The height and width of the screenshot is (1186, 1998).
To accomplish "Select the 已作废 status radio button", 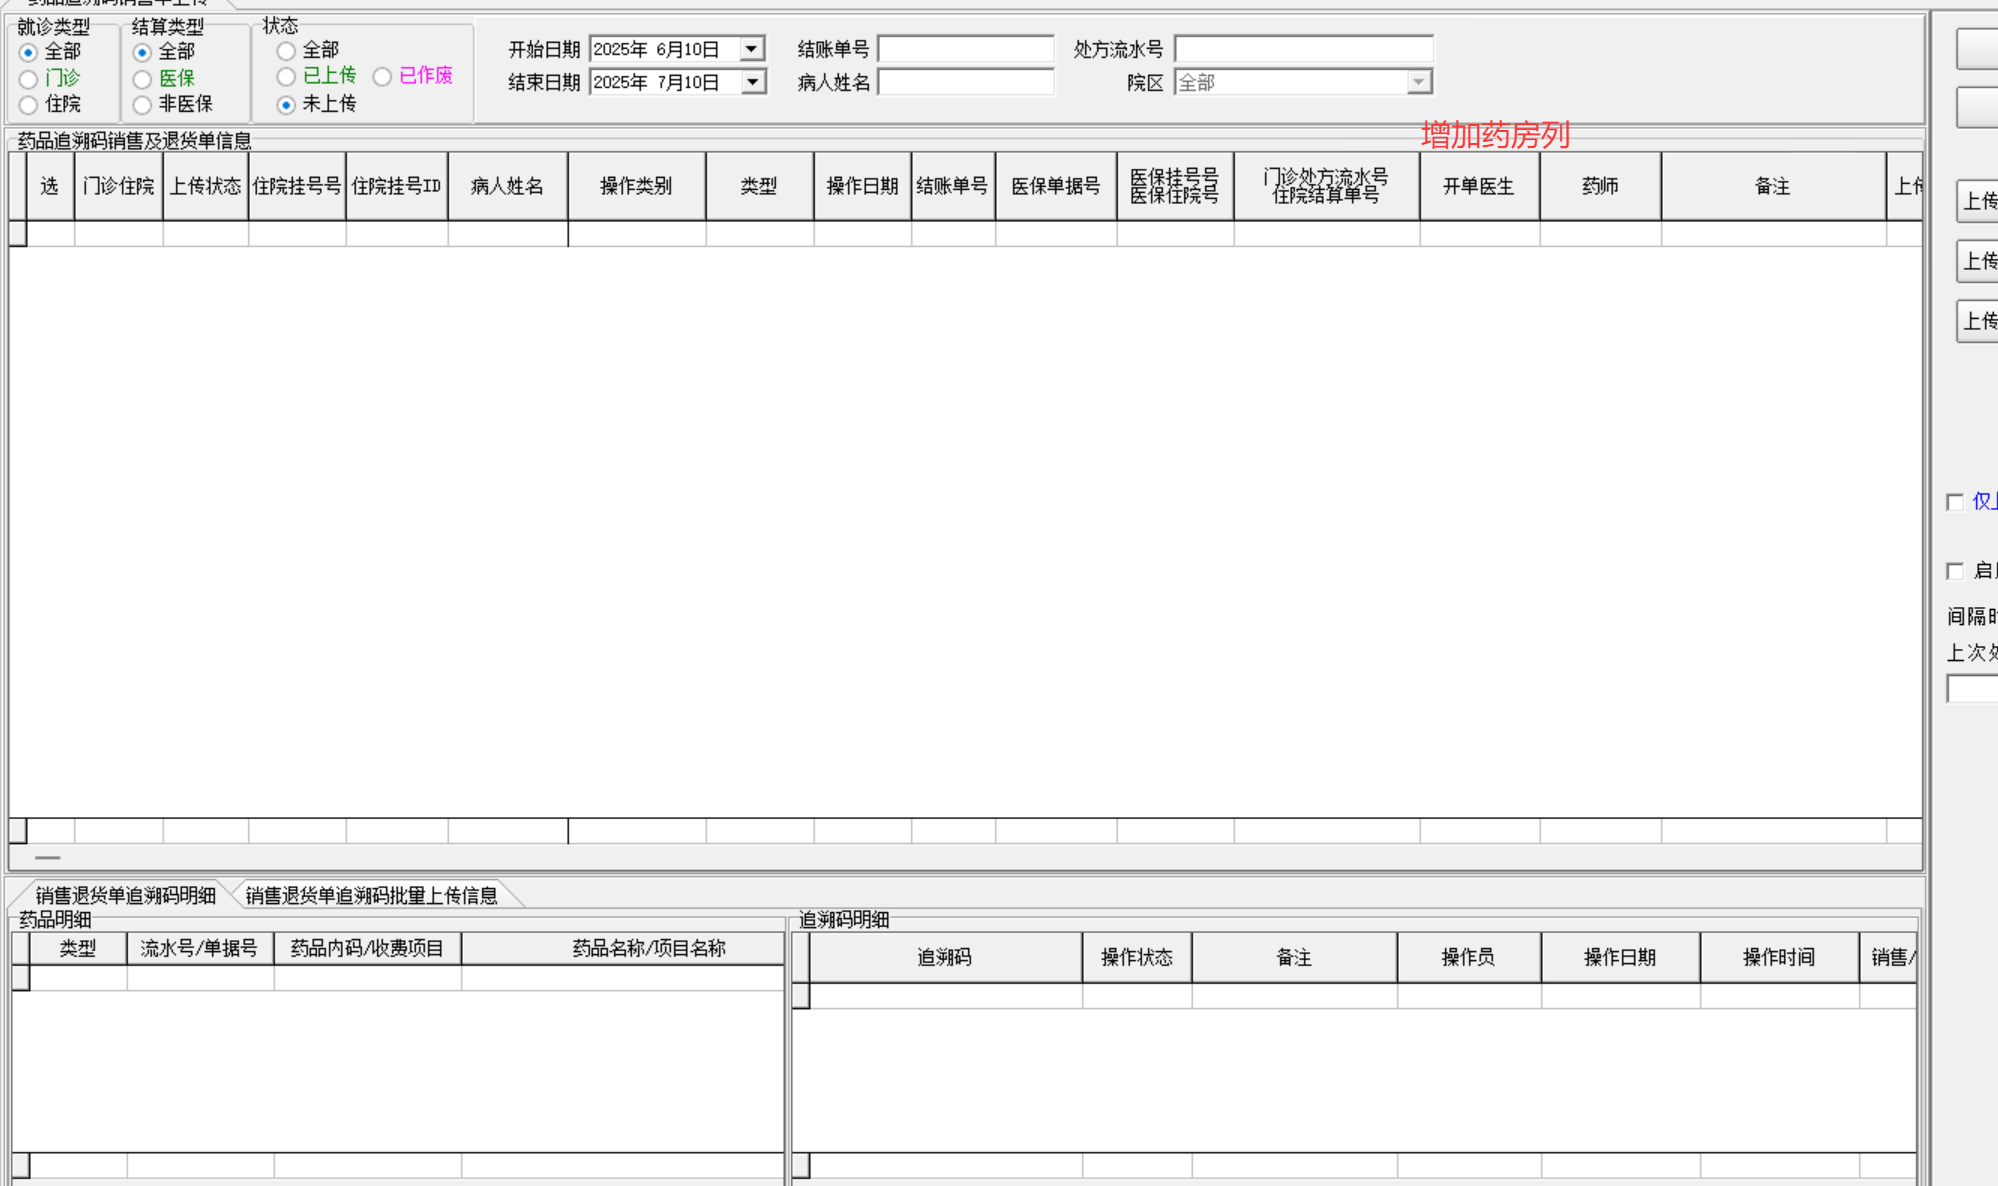I will coord(383,77).
